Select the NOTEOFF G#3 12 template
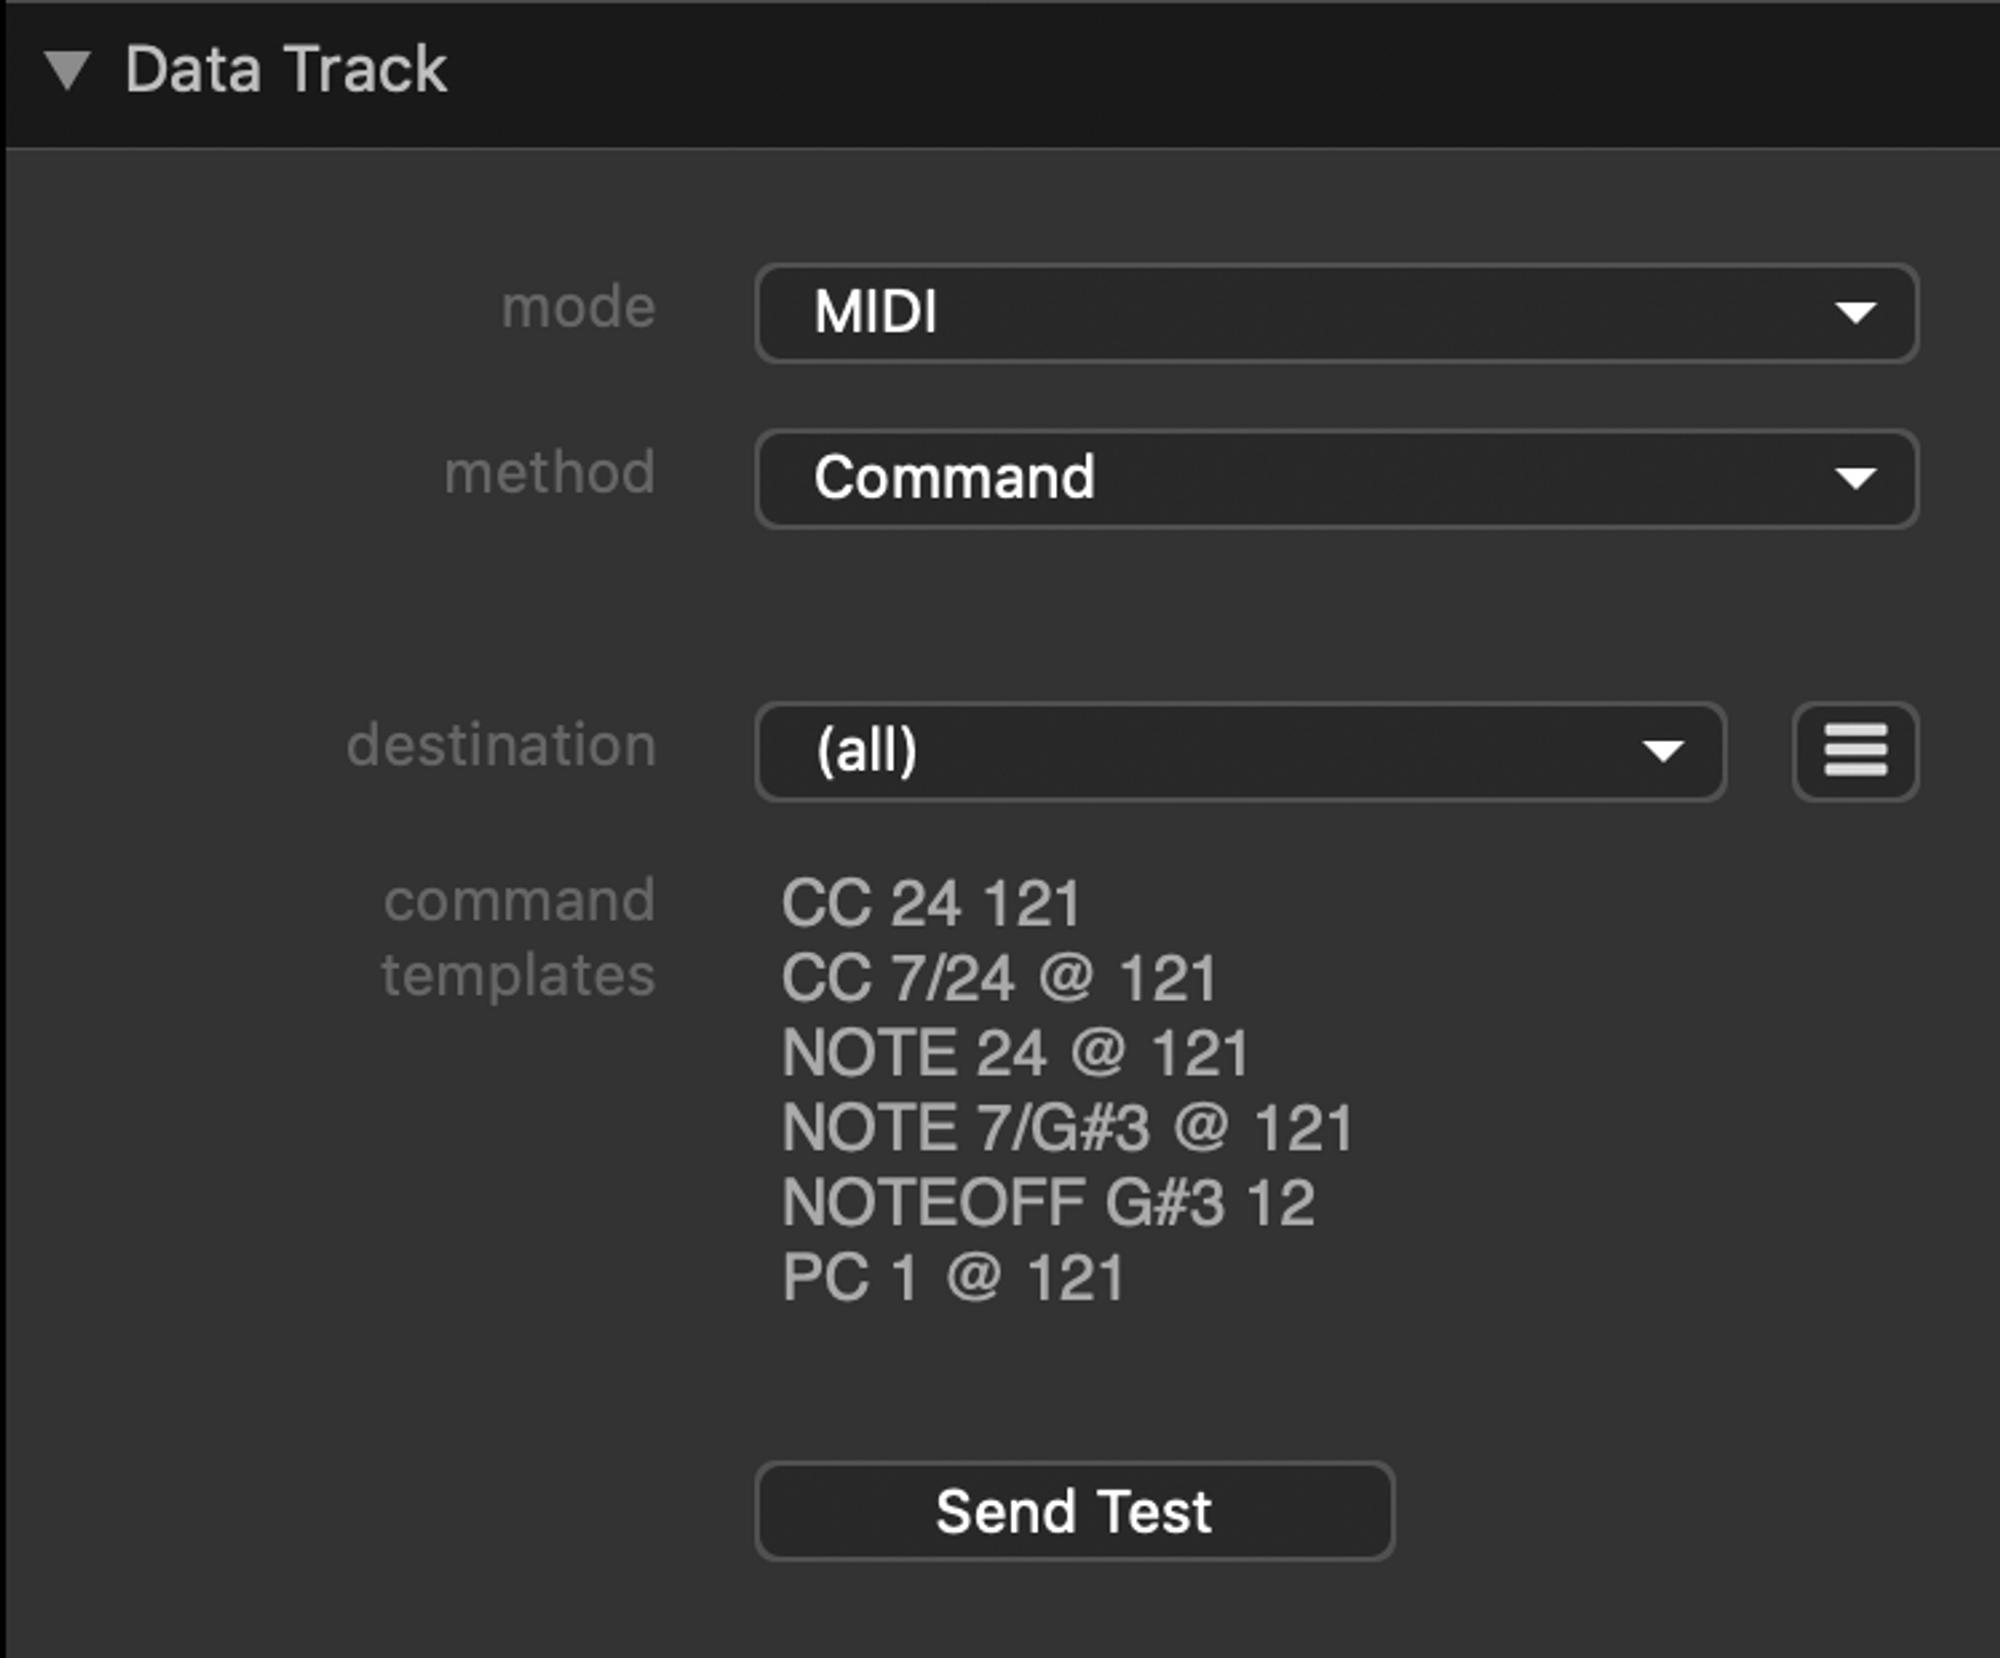This screenshot has height=1658, width=2000. click(x=1048, y=1202)
